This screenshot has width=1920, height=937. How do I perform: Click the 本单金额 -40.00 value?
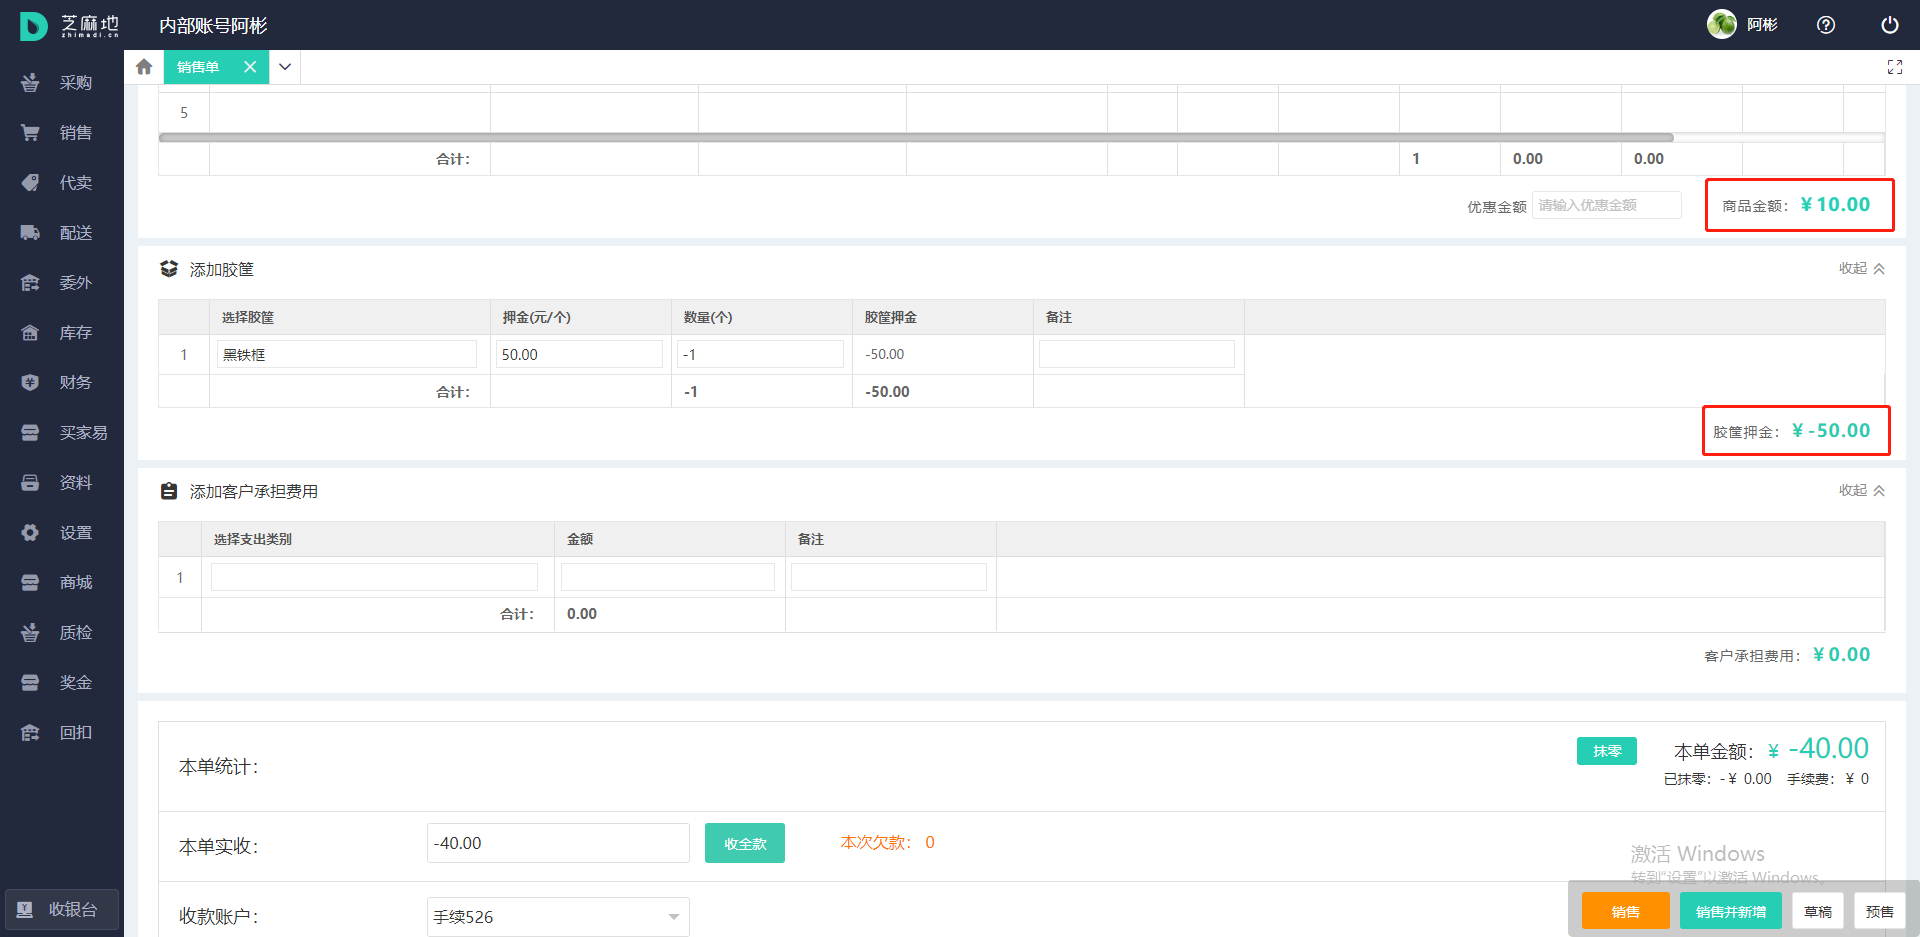pyautogui.click(x=1829, y=749)
